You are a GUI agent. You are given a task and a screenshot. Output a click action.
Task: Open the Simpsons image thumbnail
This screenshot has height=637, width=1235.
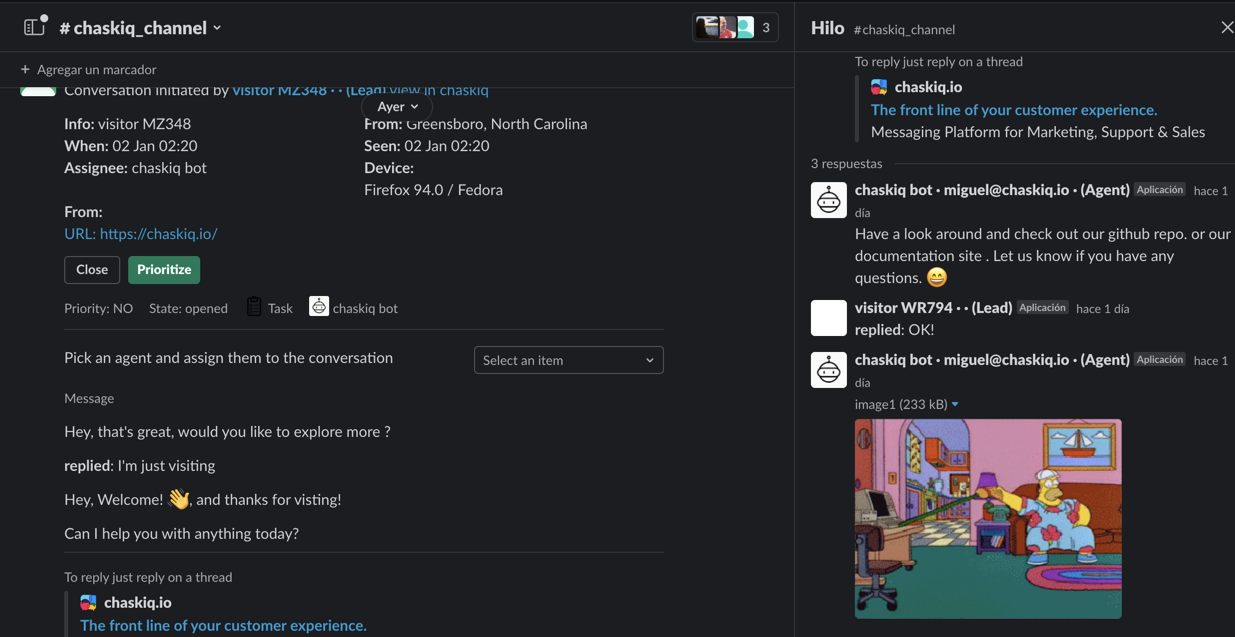(x=987, y=518)
